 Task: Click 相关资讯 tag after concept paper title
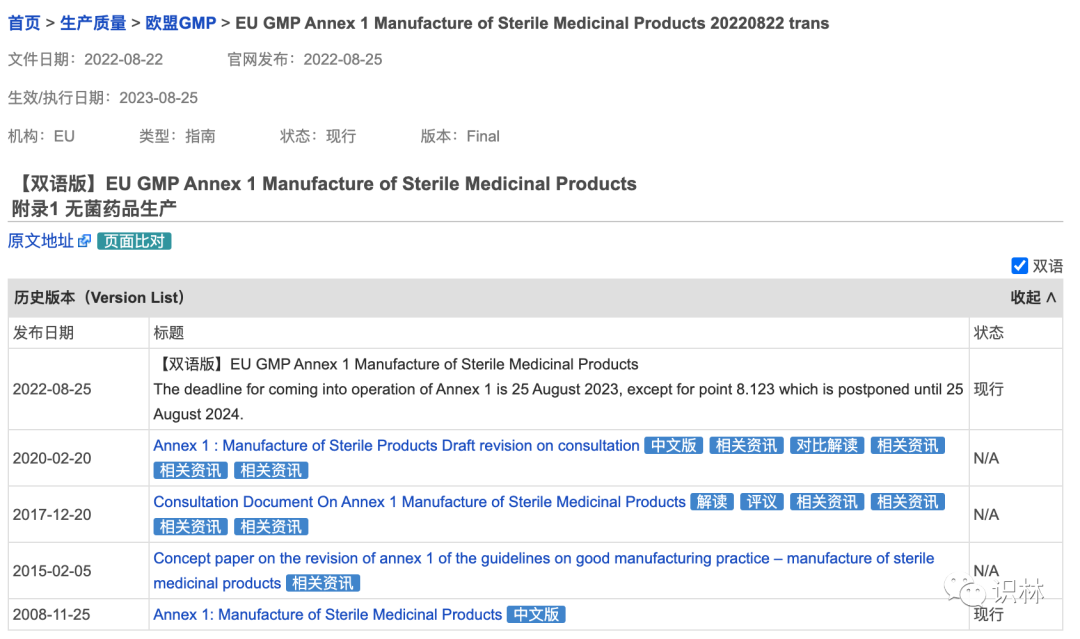(x=322, y=583)
